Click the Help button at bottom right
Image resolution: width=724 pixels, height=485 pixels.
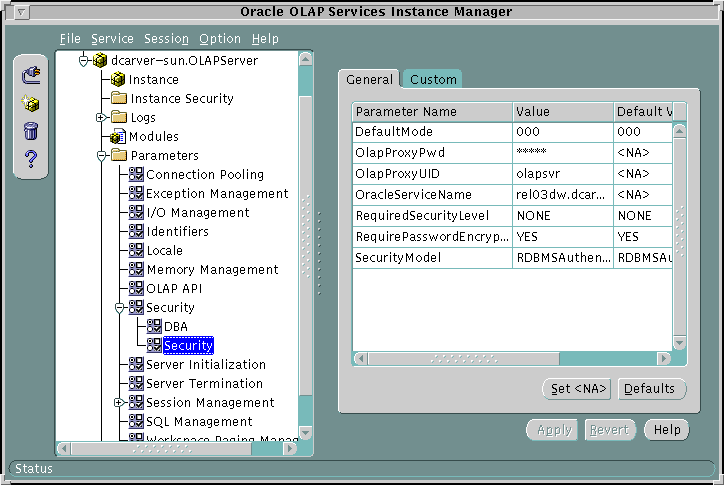667,430
